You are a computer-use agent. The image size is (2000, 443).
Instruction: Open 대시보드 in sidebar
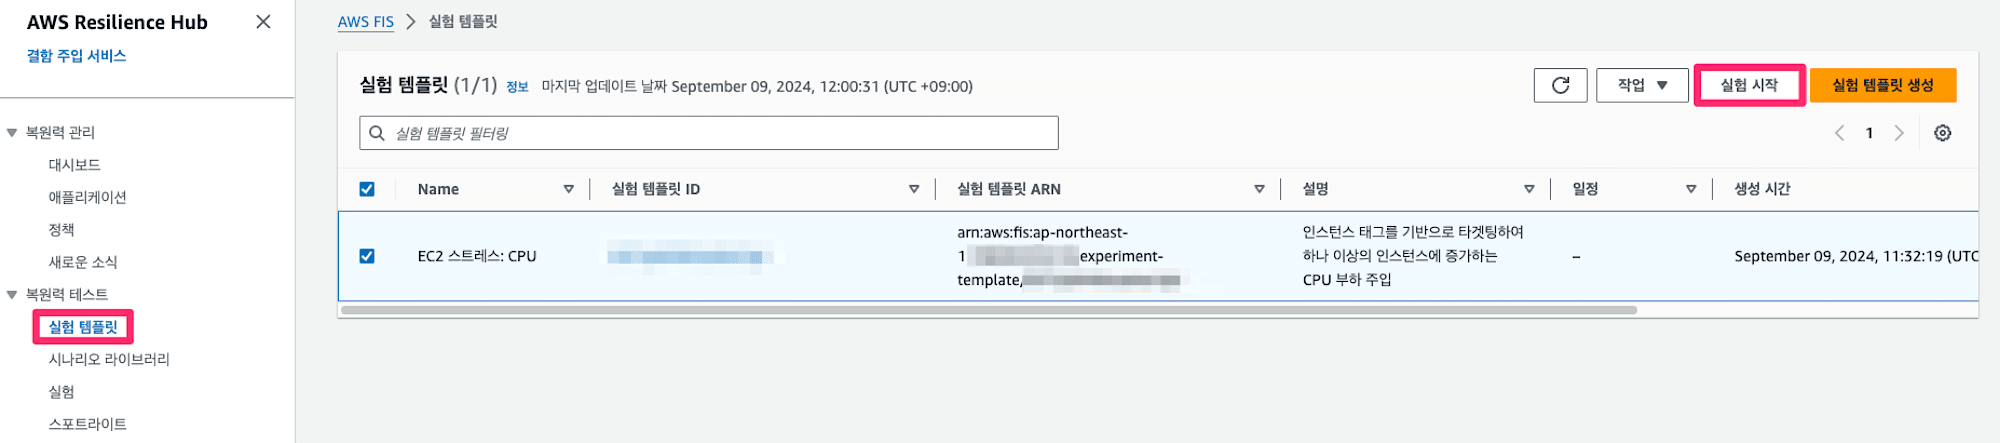[x=74, y=165]
